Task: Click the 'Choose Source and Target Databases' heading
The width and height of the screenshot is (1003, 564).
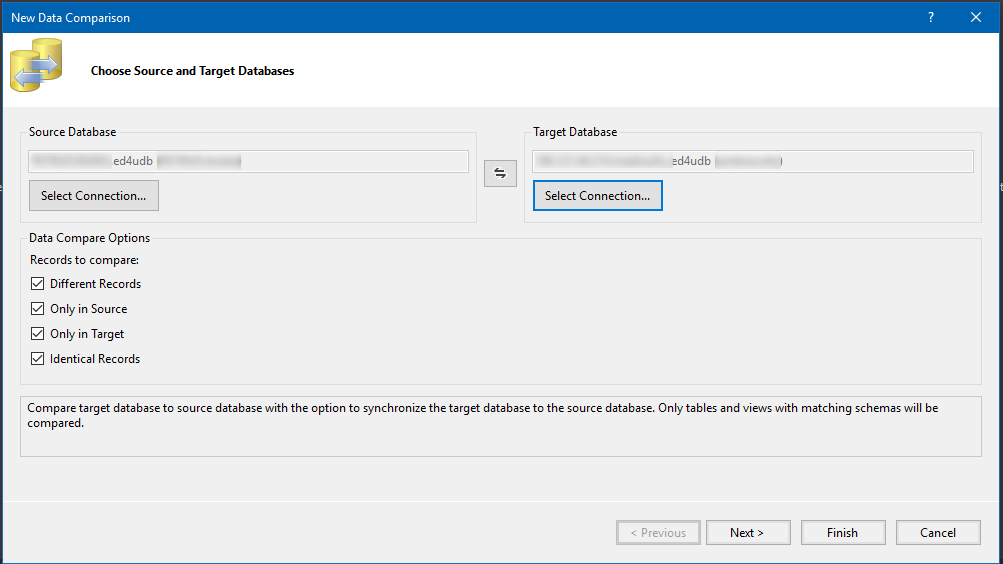Action: [193, 71]
